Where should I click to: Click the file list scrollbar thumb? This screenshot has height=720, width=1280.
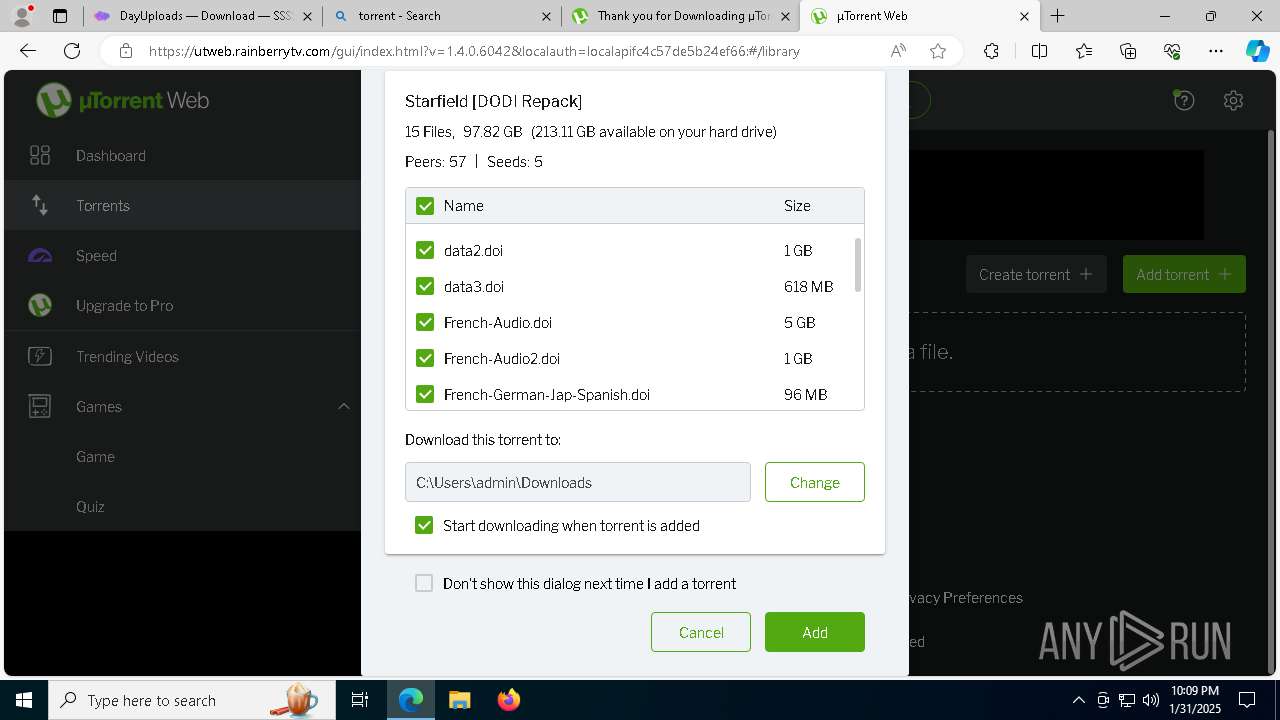pyautogui.click(x=858, y=265)
